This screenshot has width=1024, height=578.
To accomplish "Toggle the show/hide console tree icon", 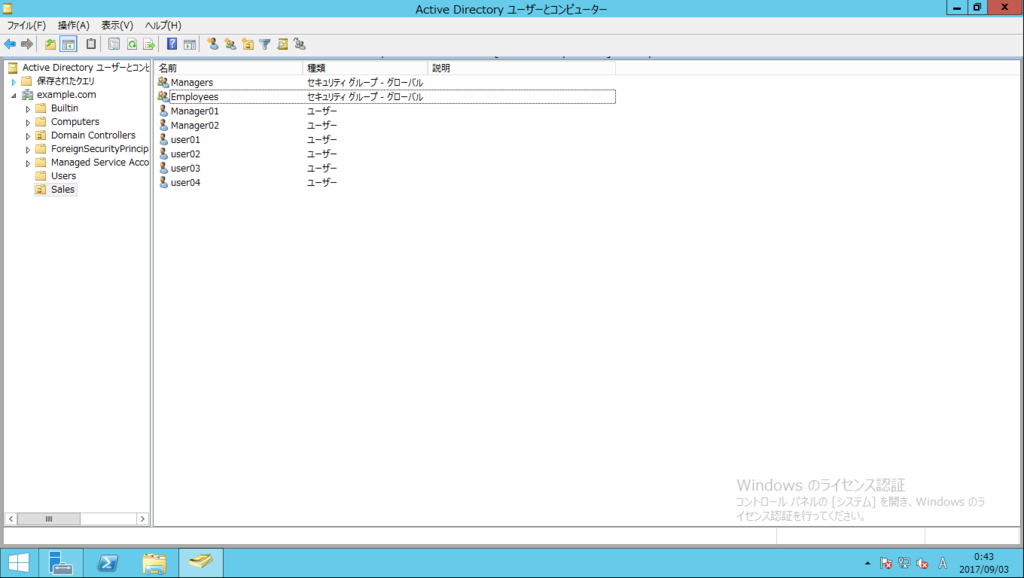I will pyautogui.click(x=68, y=44).
